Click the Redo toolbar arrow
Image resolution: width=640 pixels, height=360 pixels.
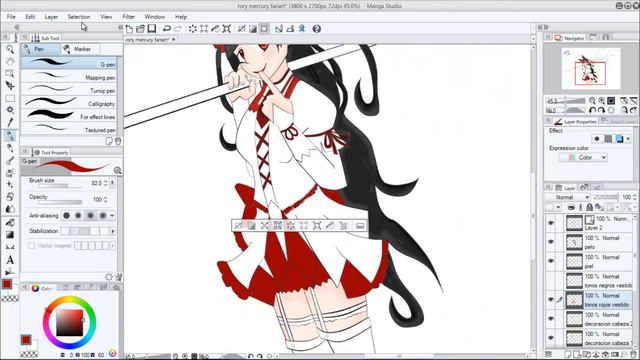click(178, 29)
